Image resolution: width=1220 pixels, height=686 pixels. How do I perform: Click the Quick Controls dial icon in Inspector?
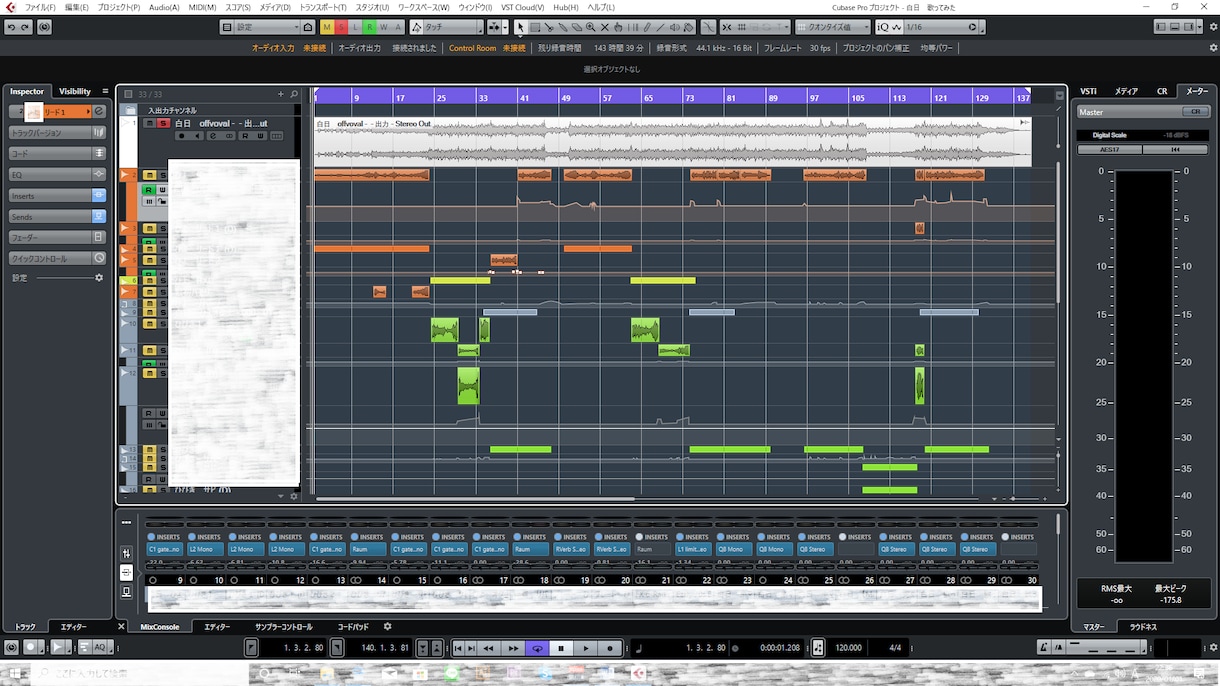(99, 258)
